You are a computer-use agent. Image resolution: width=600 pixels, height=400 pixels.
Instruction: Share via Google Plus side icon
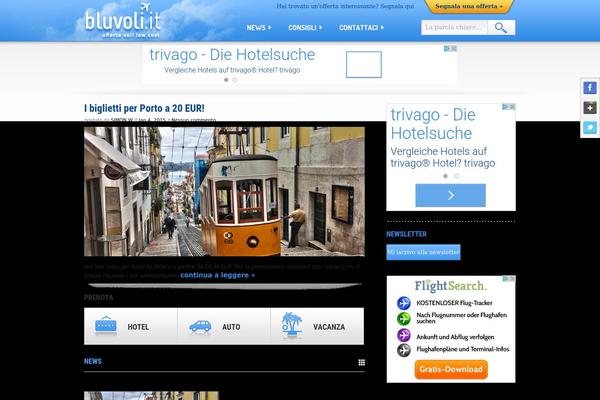(590, 108)
